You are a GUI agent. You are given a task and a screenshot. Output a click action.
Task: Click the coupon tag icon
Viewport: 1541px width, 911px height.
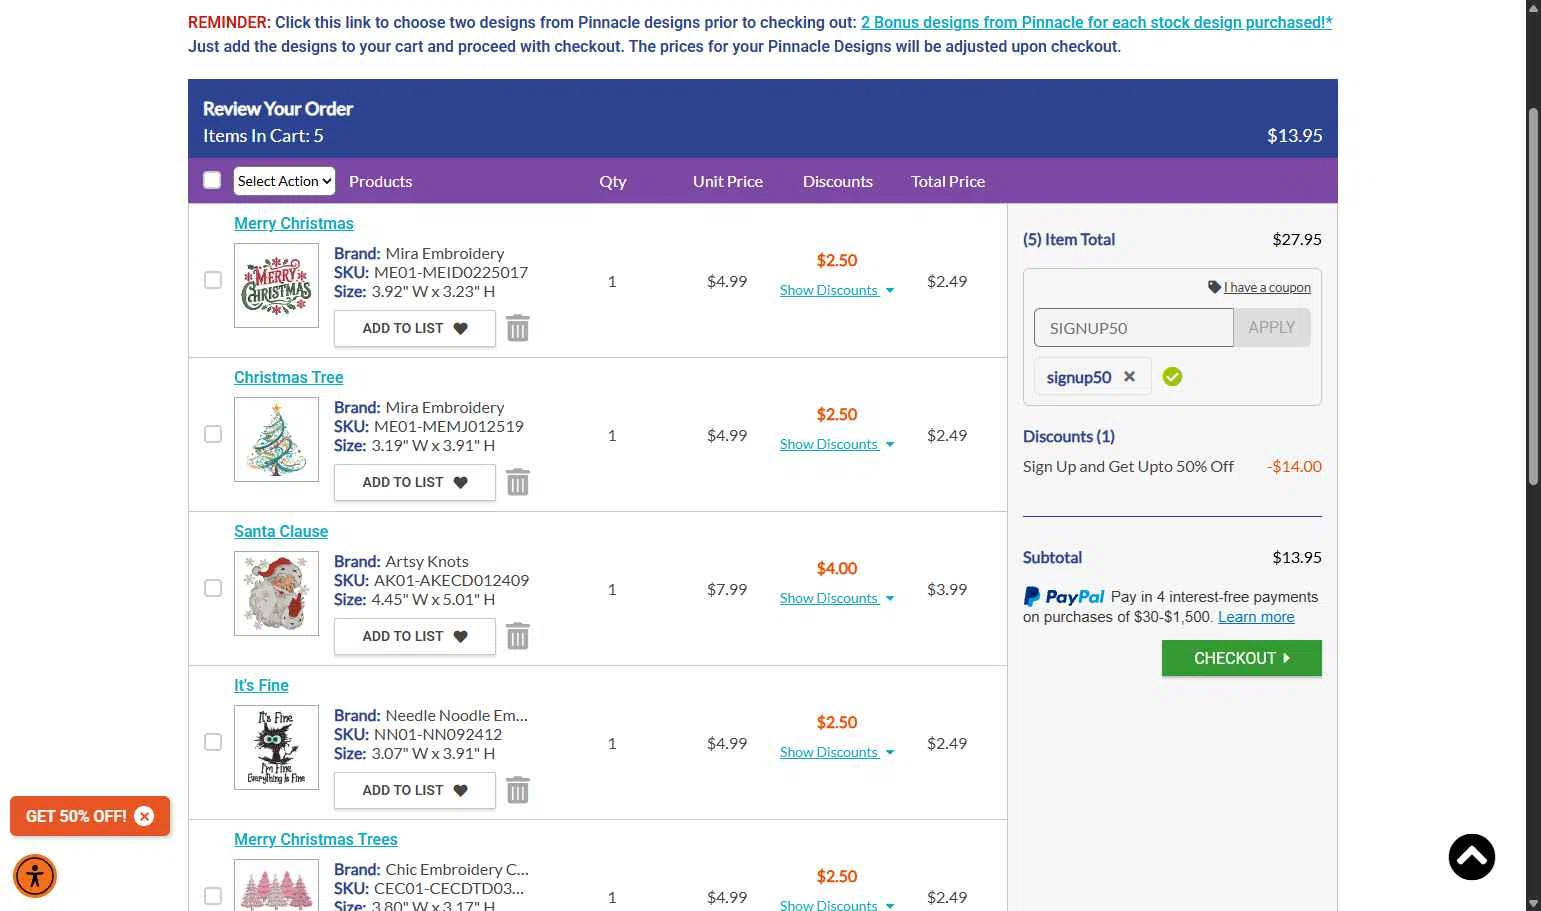[1214, 287]
